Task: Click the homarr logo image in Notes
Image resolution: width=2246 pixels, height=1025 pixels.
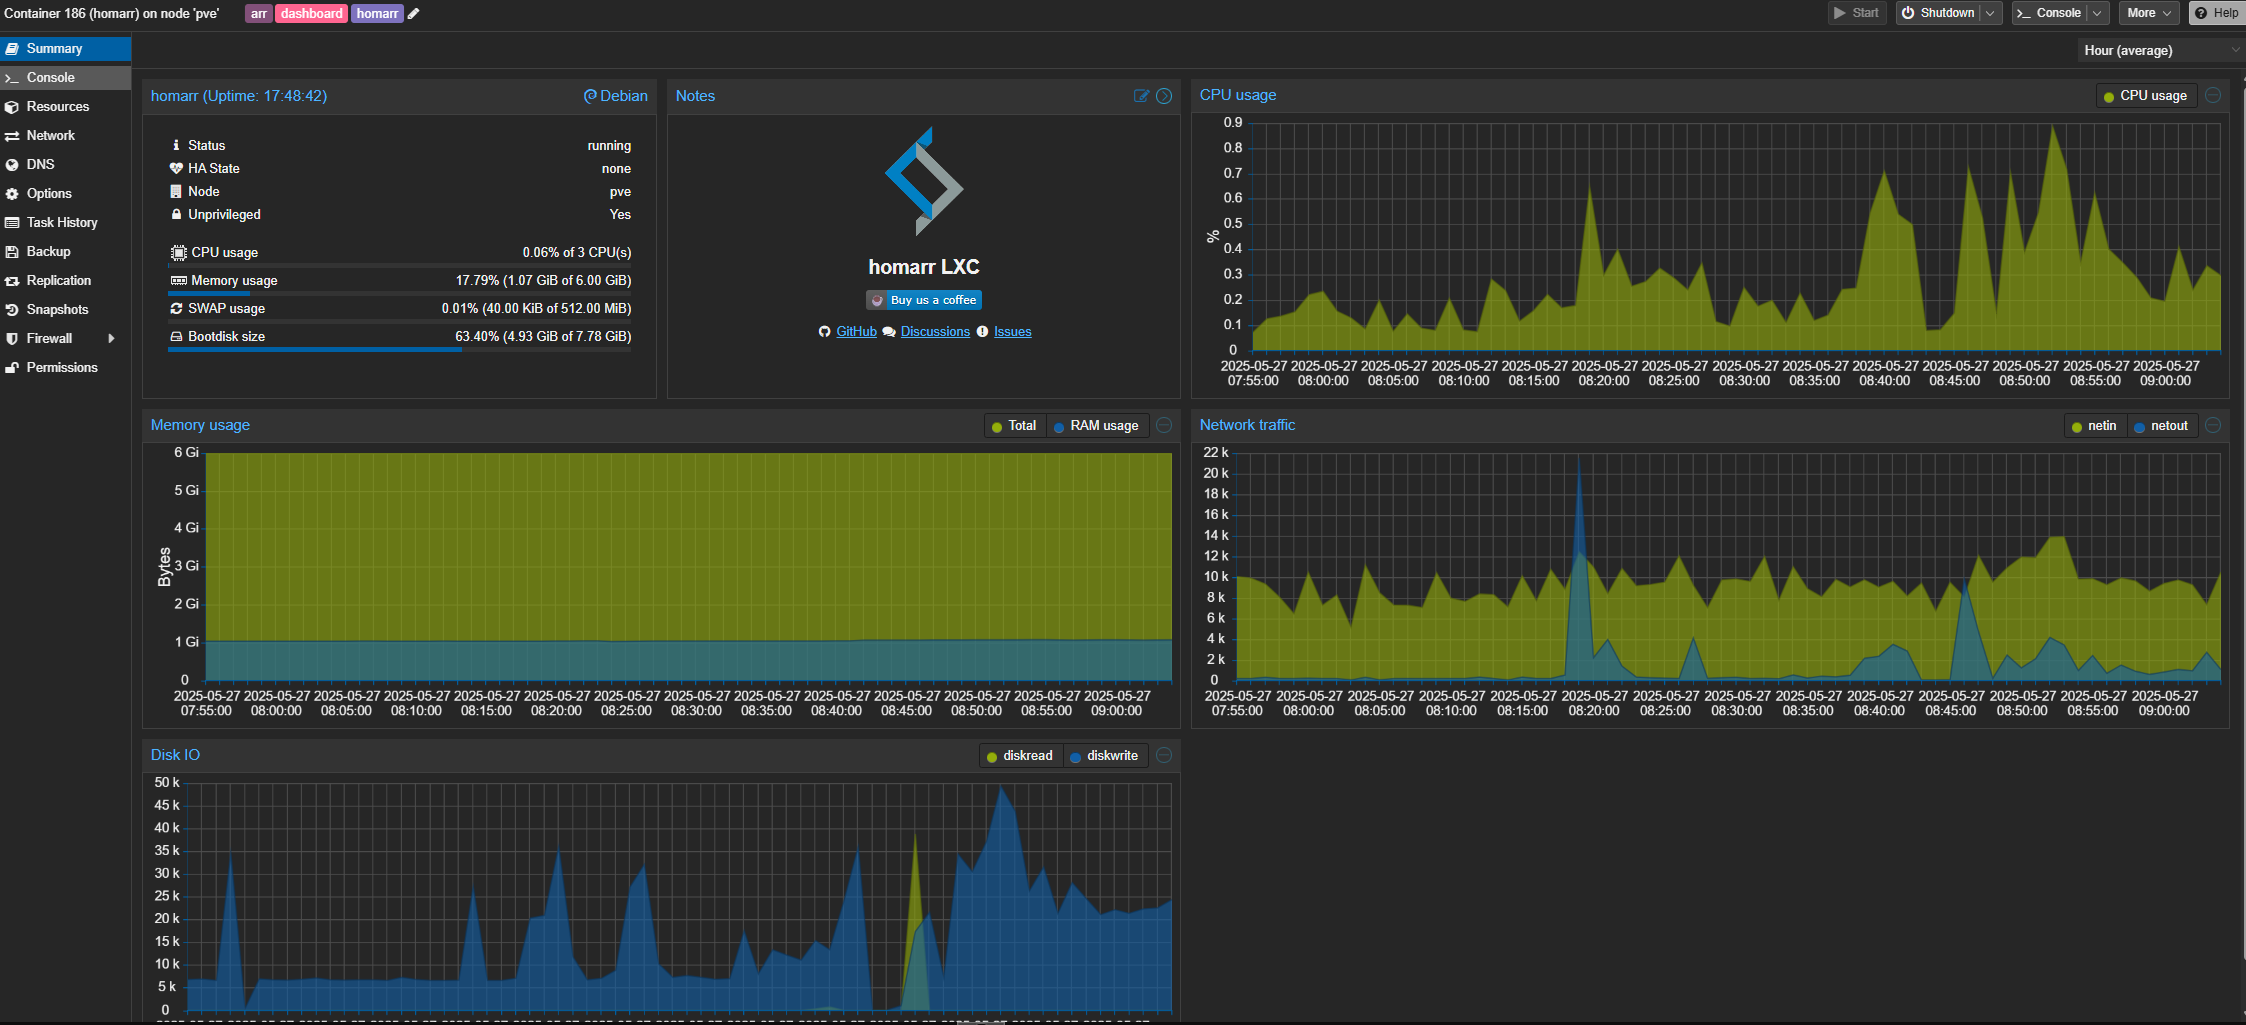Action: click(x=924, y=181)
